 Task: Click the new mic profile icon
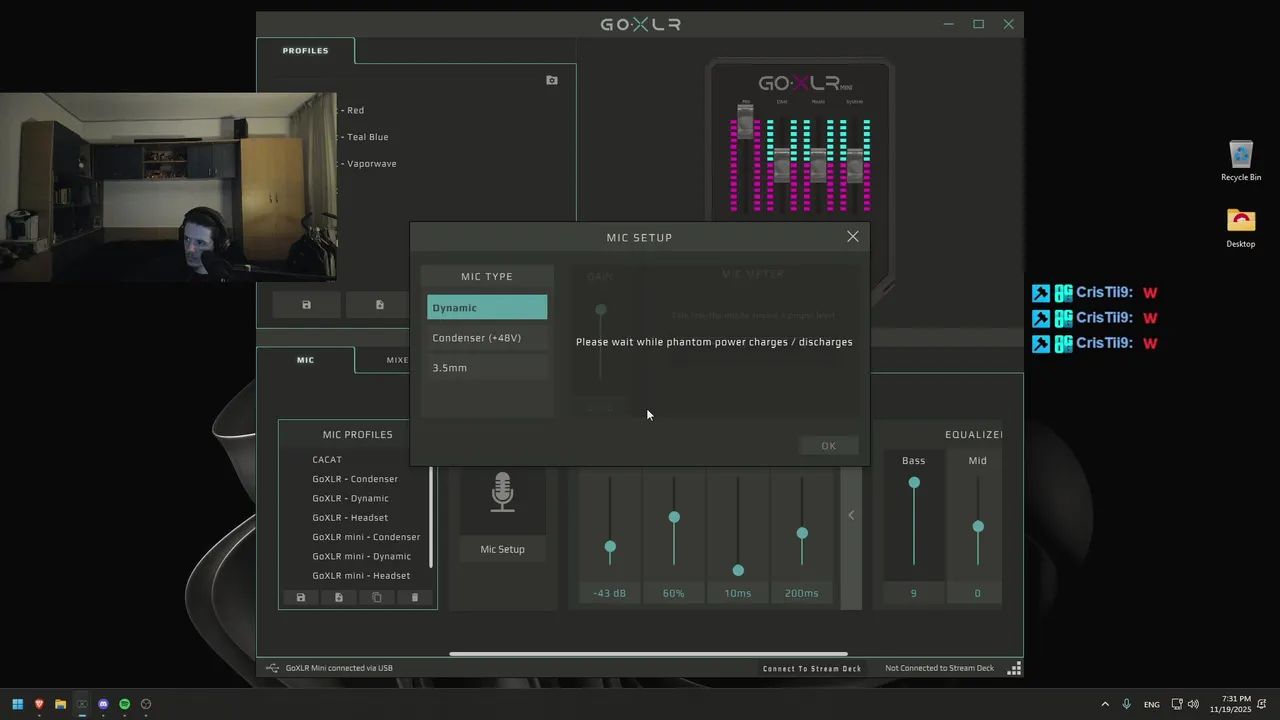coord(339,597)
